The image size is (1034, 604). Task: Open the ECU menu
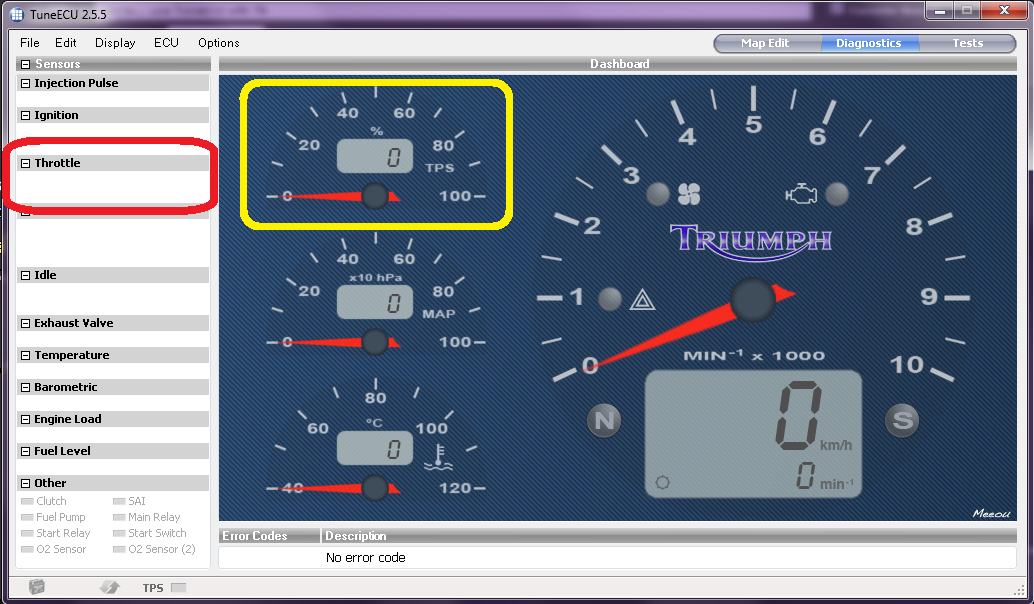[x=166, y=43]
